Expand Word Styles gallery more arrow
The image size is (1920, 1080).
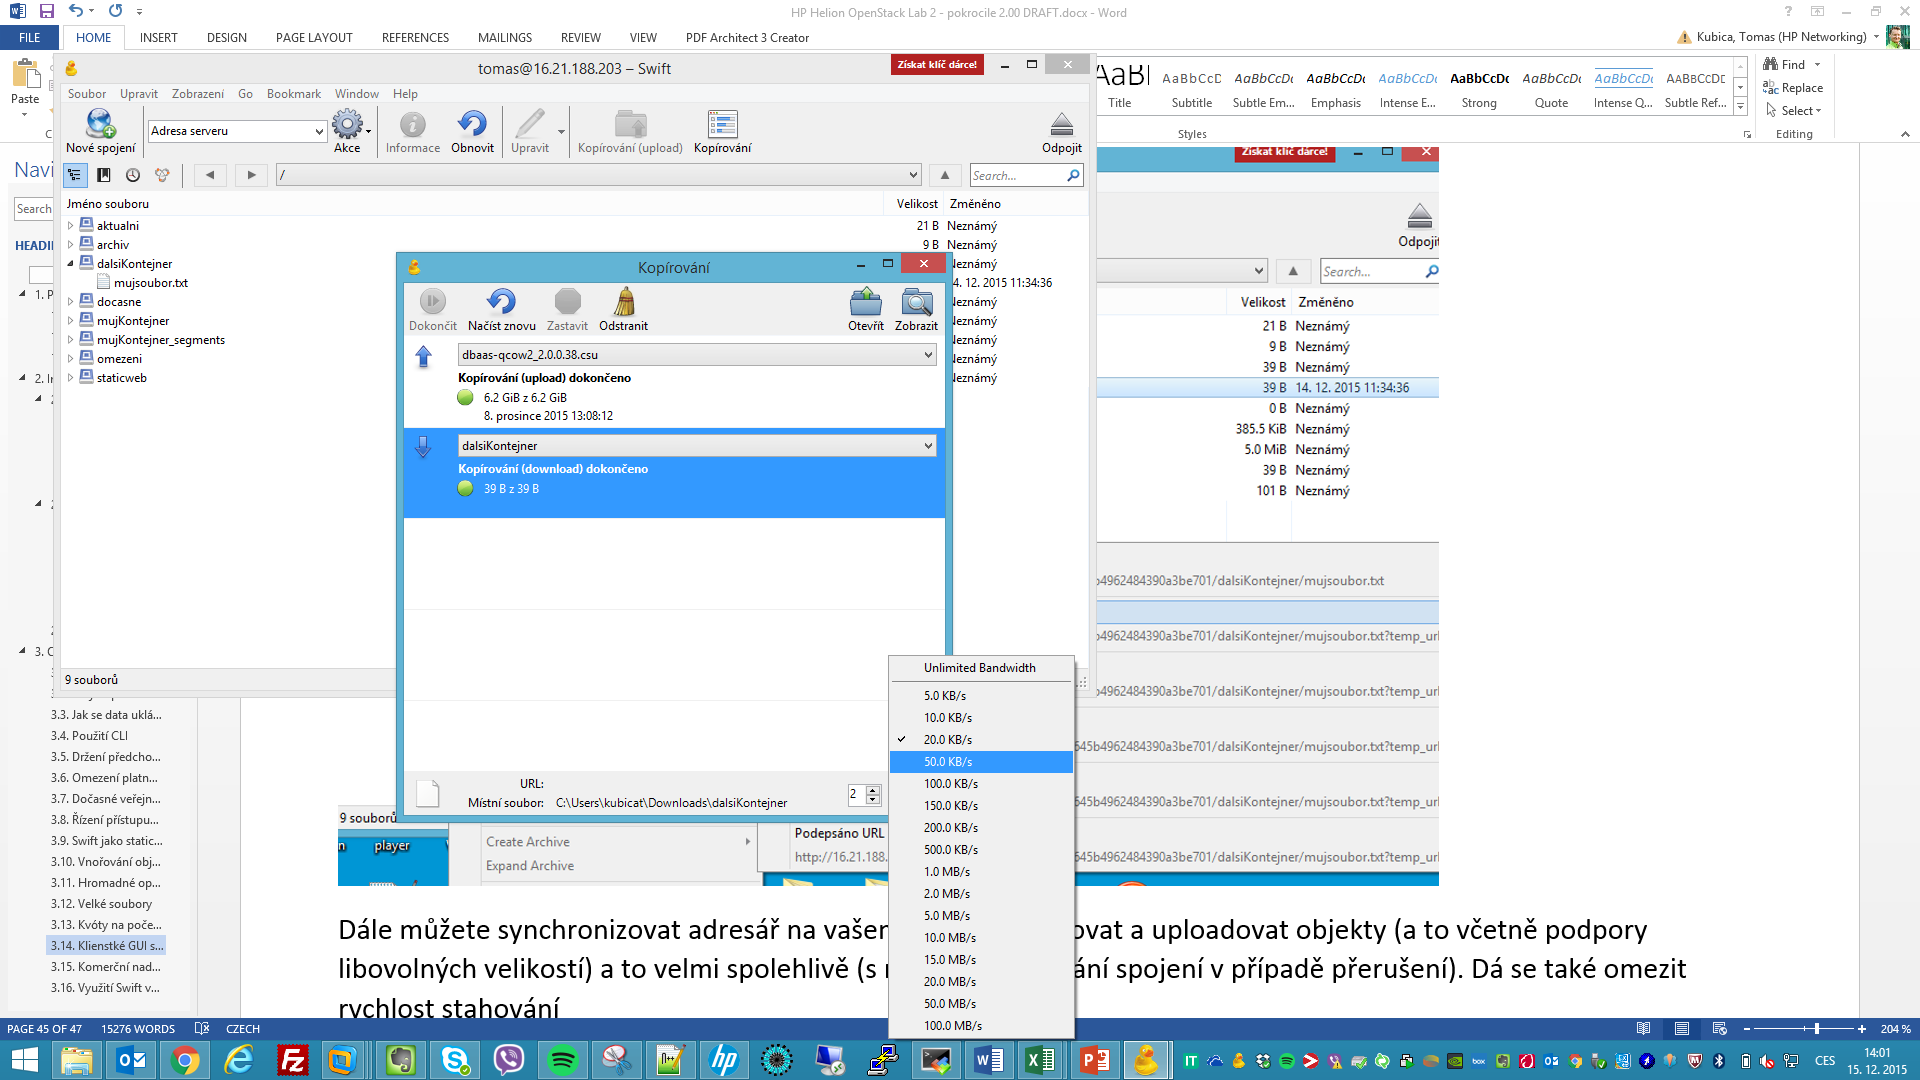point(1740,107)
